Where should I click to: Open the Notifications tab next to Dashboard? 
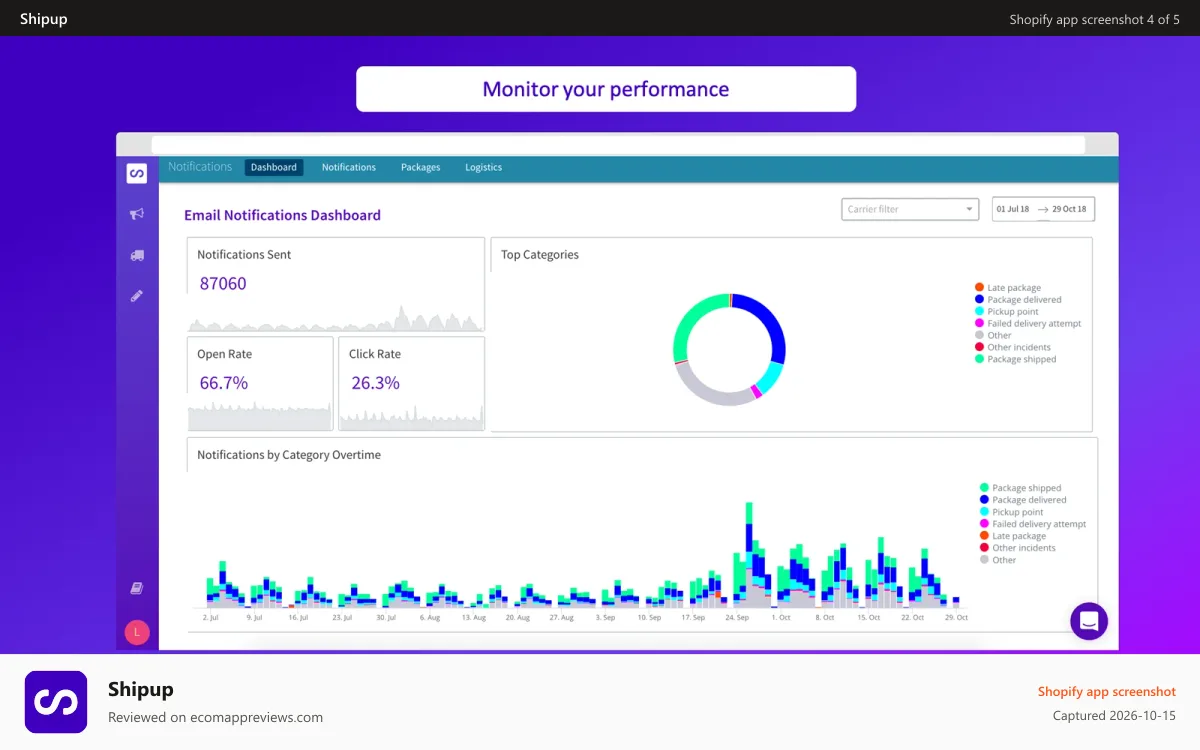point(349,167)
